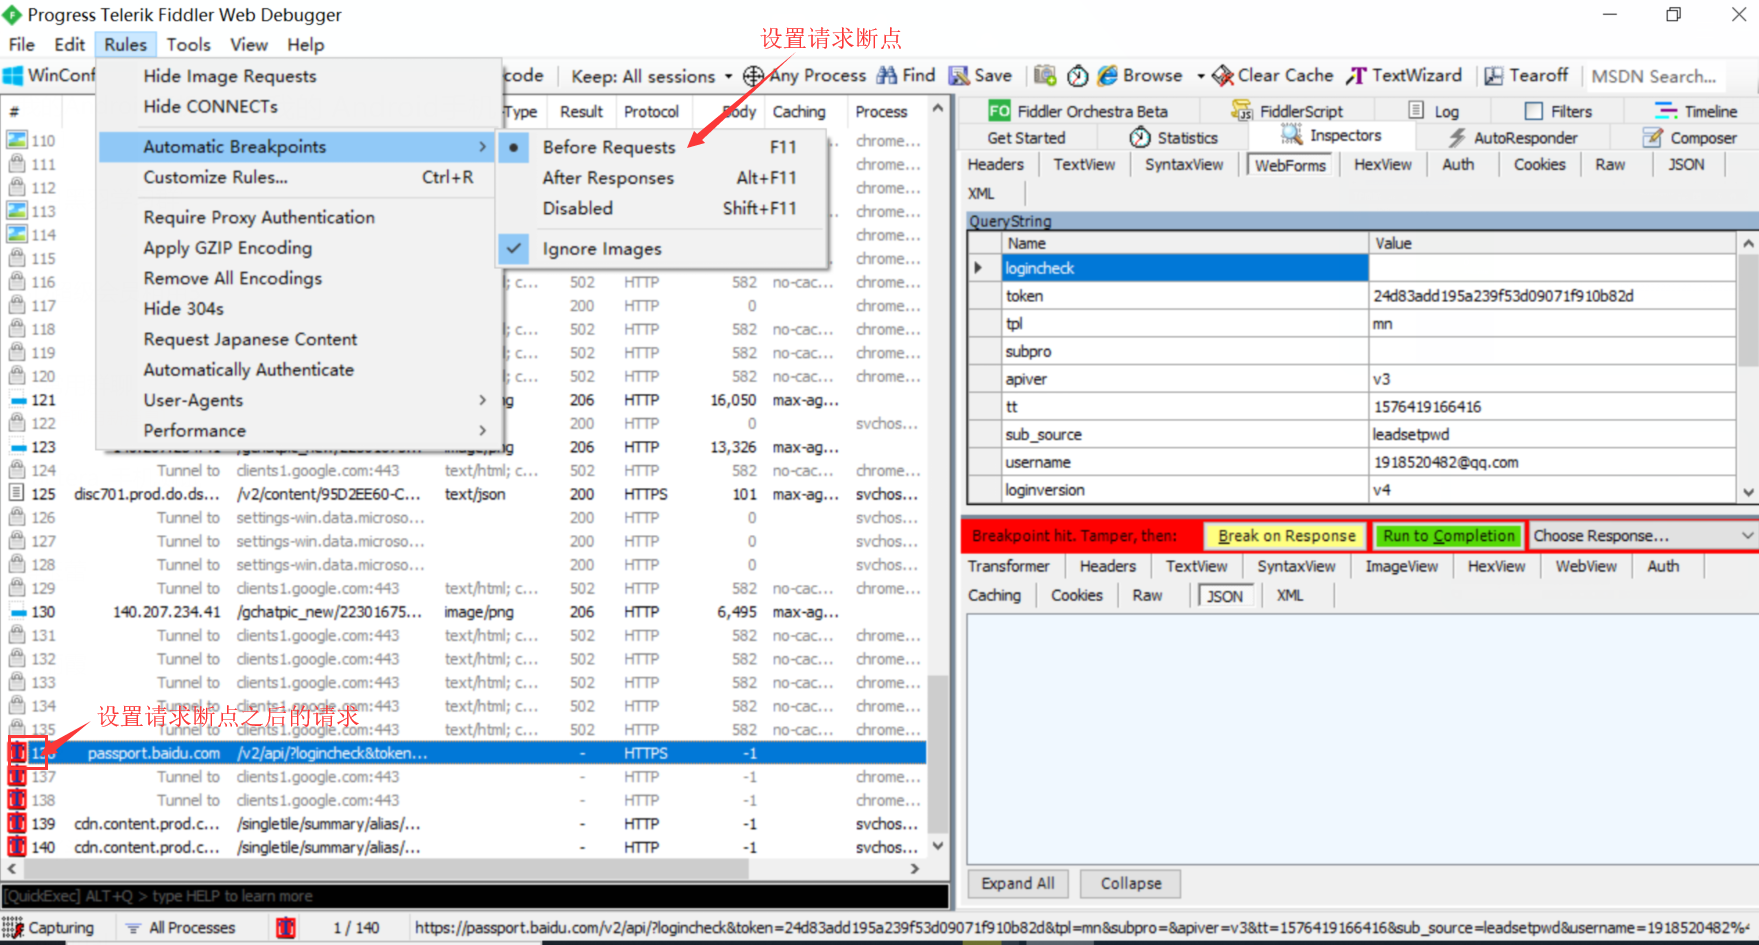This screenshot has width=1759, height=945.
Task: Open TextWizard via its toolbar icon
Action: point(1356,76)
